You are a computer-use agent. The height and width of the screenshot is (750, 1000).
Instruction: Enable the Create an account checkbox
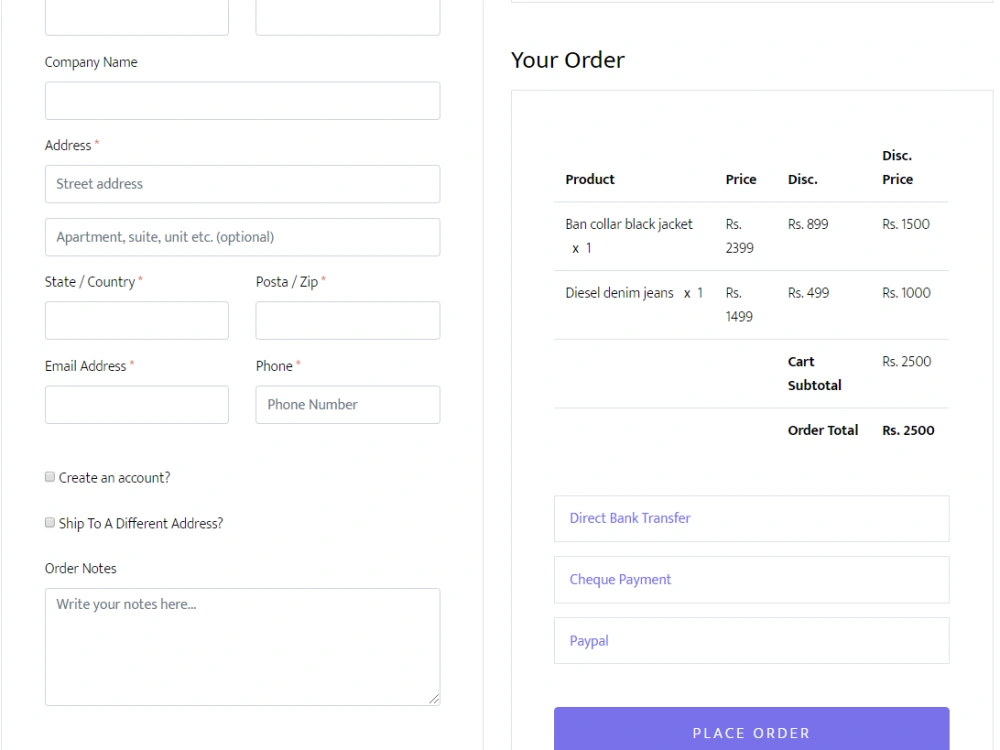[50, 477]
